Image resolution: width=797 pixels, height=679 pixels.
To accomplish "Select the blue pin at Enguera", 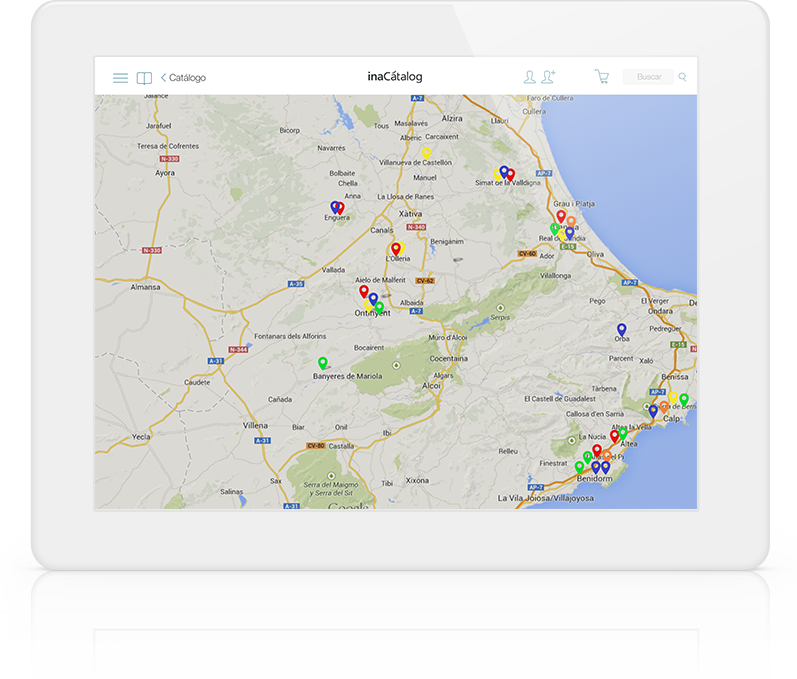I will (335, 207).
